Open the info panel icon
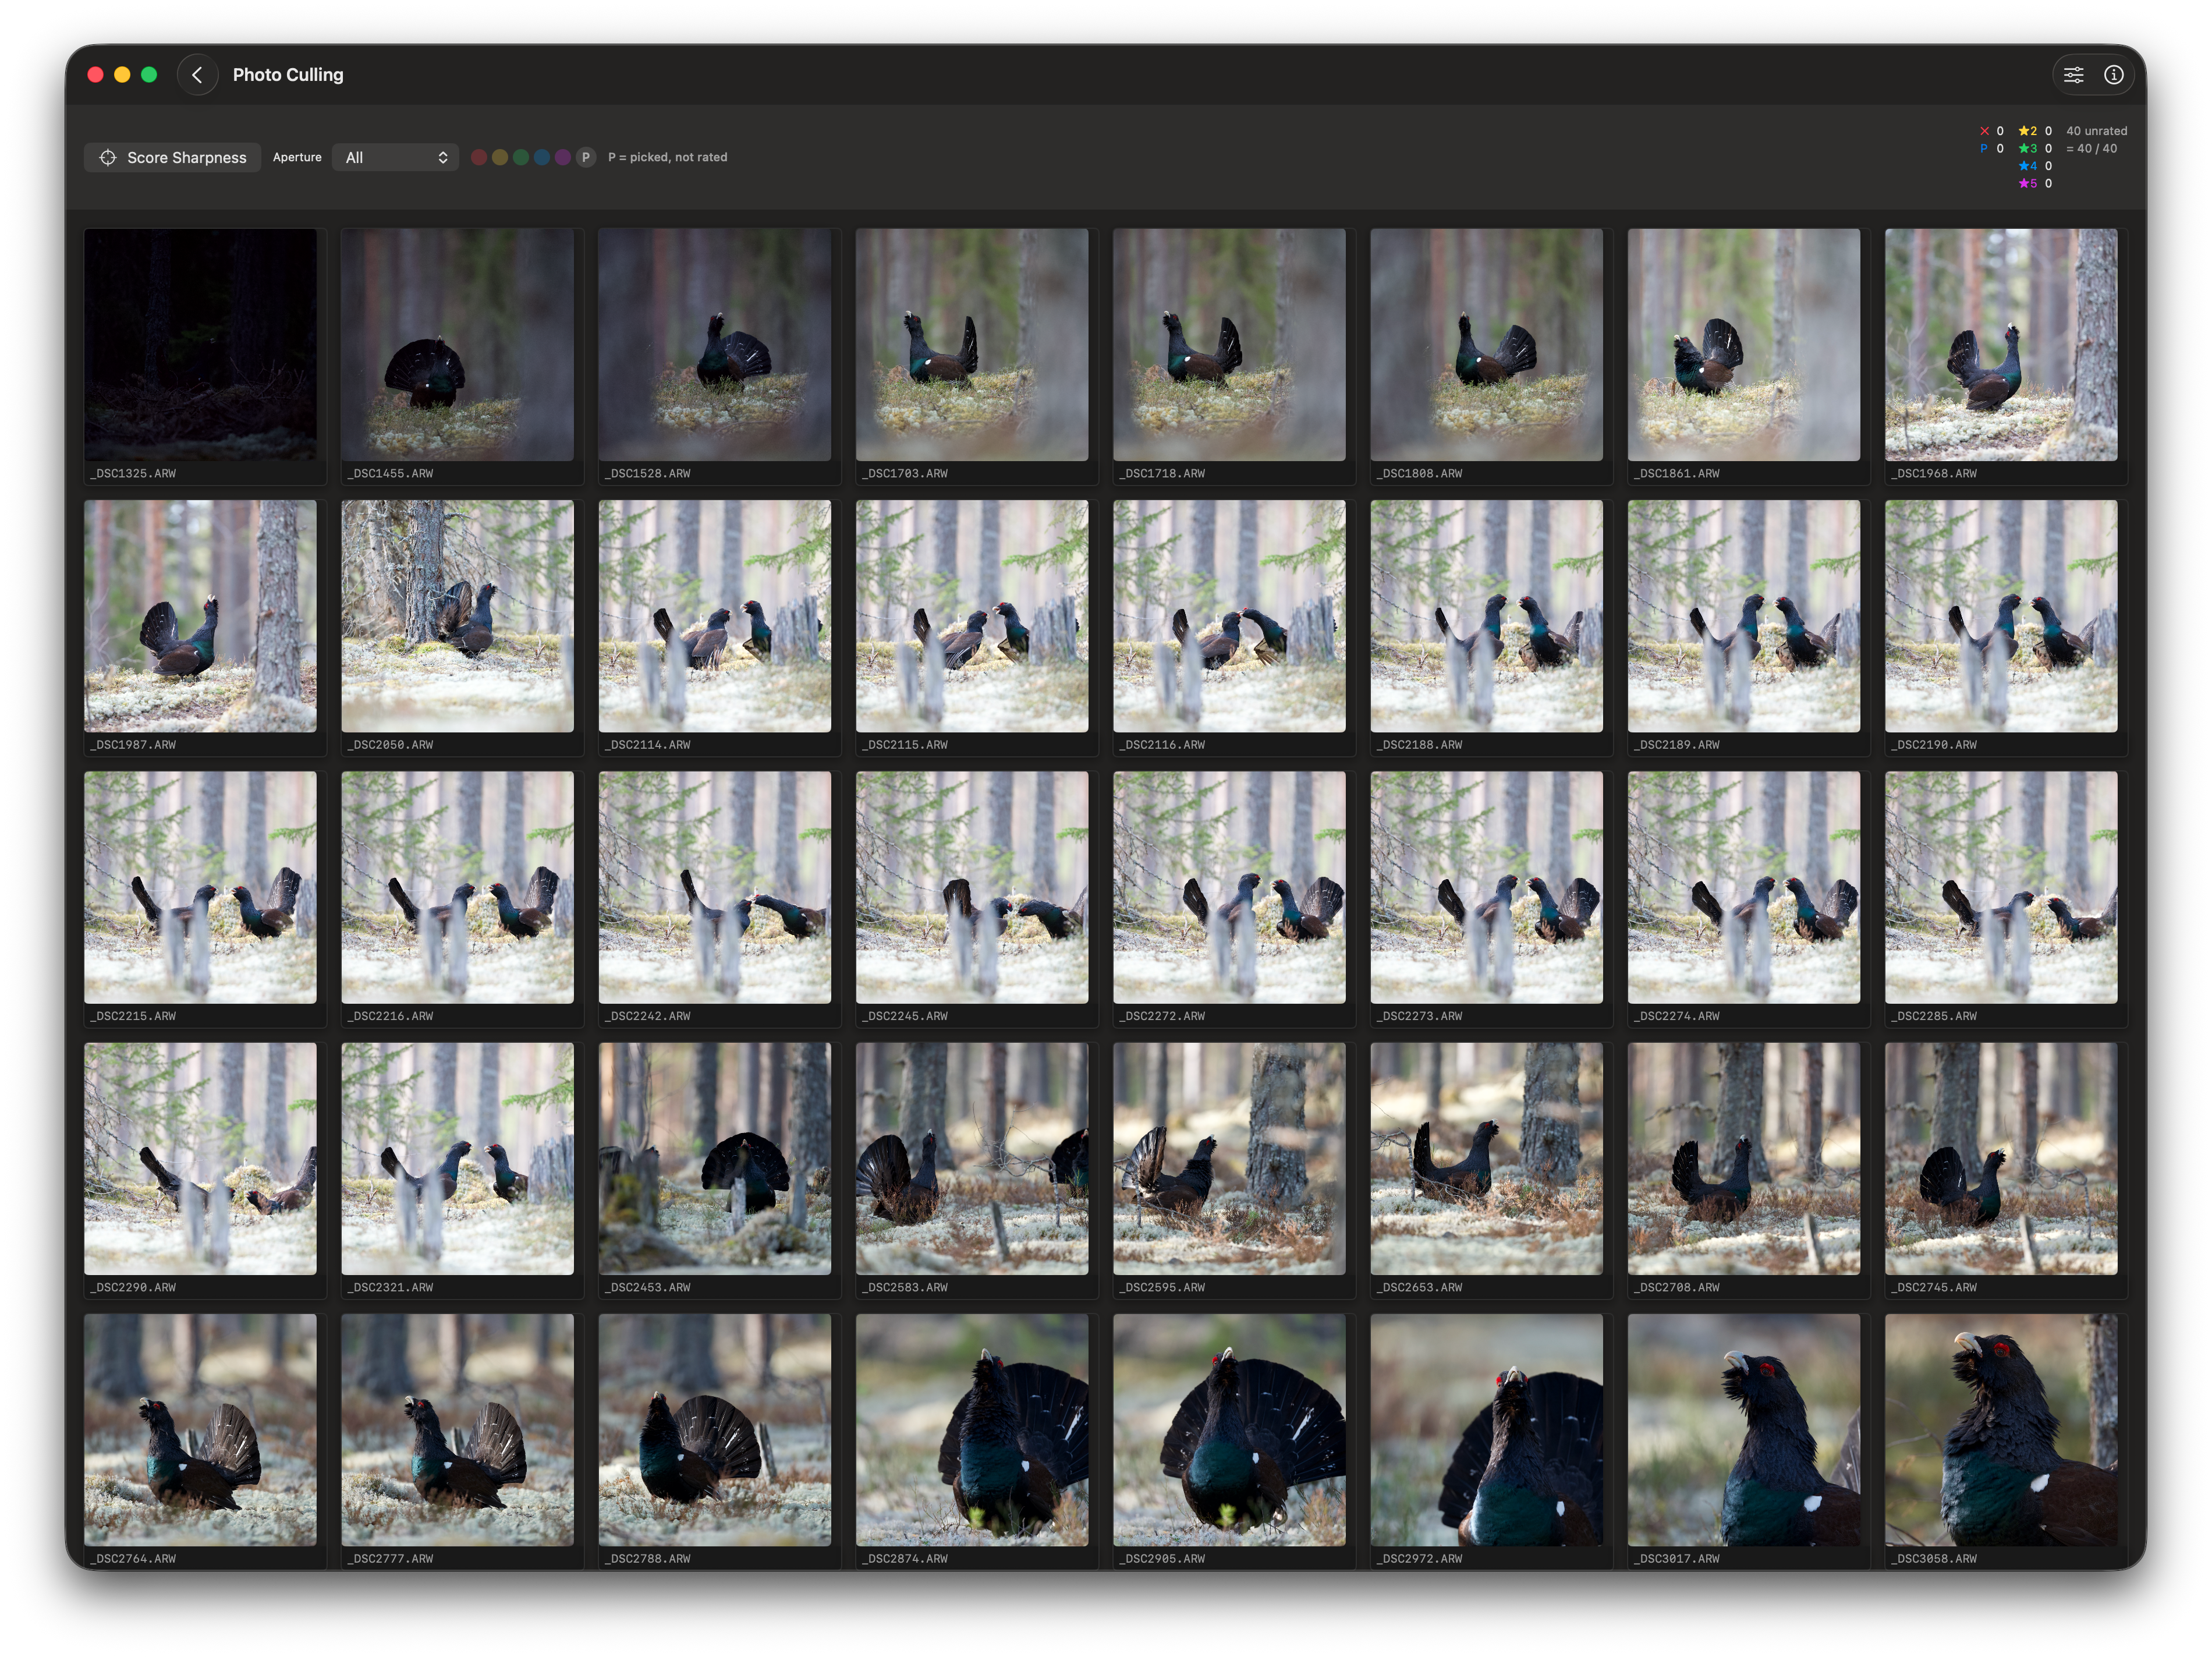Screen dimensions: 2212x1657 [2113, 75]
